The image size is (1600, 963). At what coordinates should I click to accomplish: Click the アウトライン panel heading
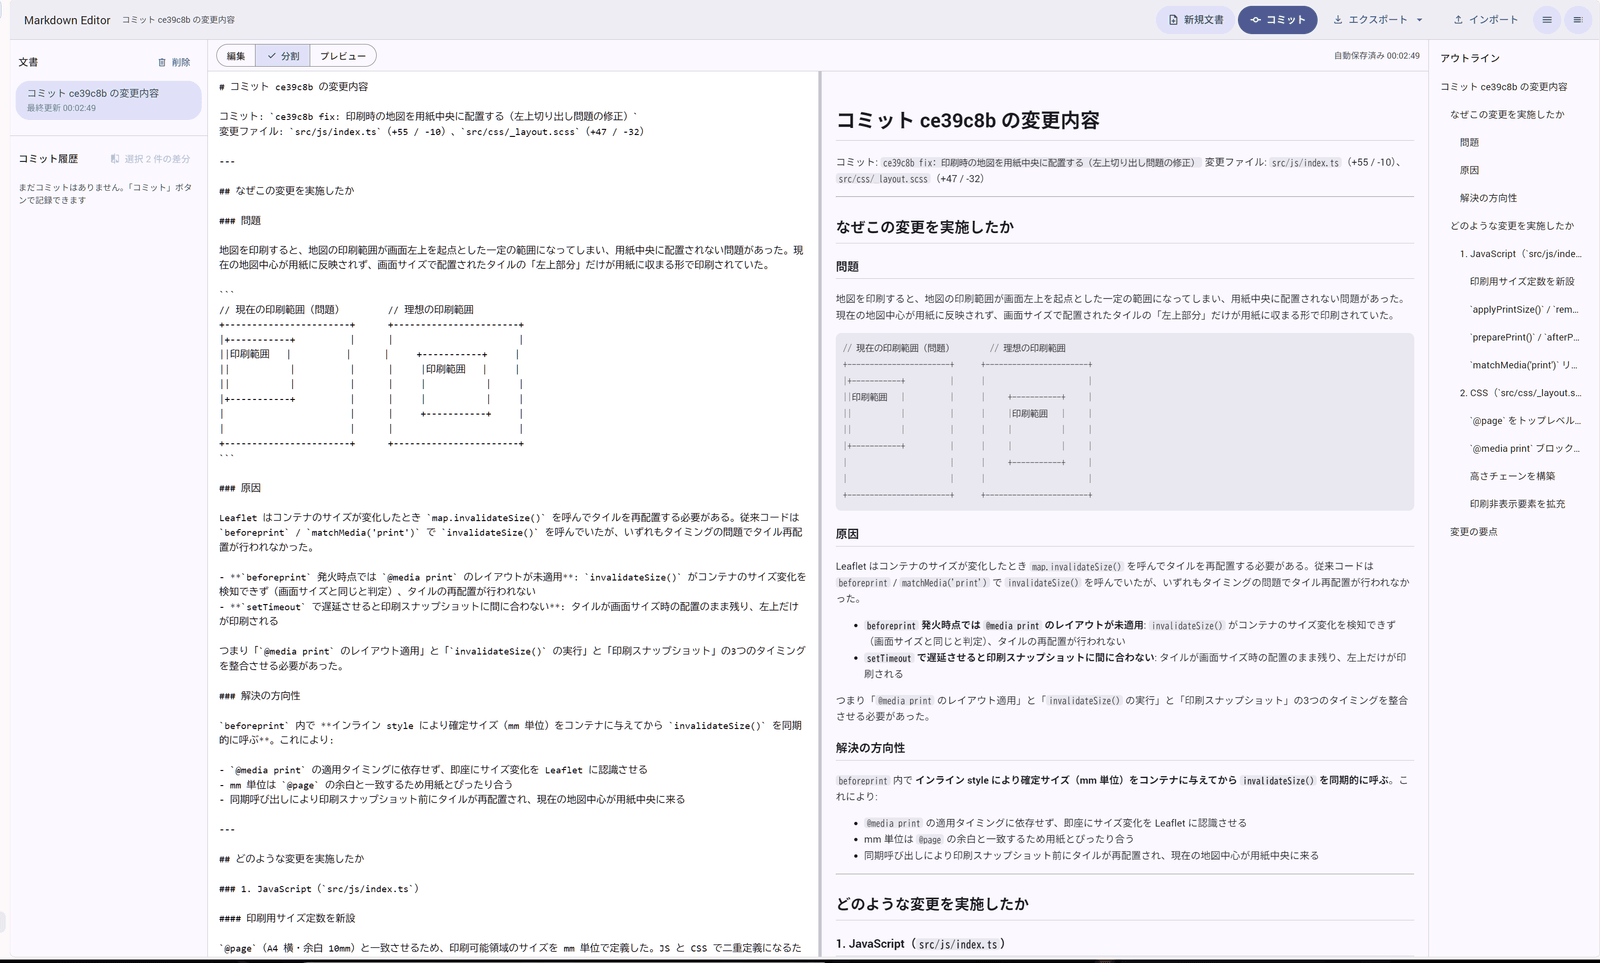[x=1470, y=58]
